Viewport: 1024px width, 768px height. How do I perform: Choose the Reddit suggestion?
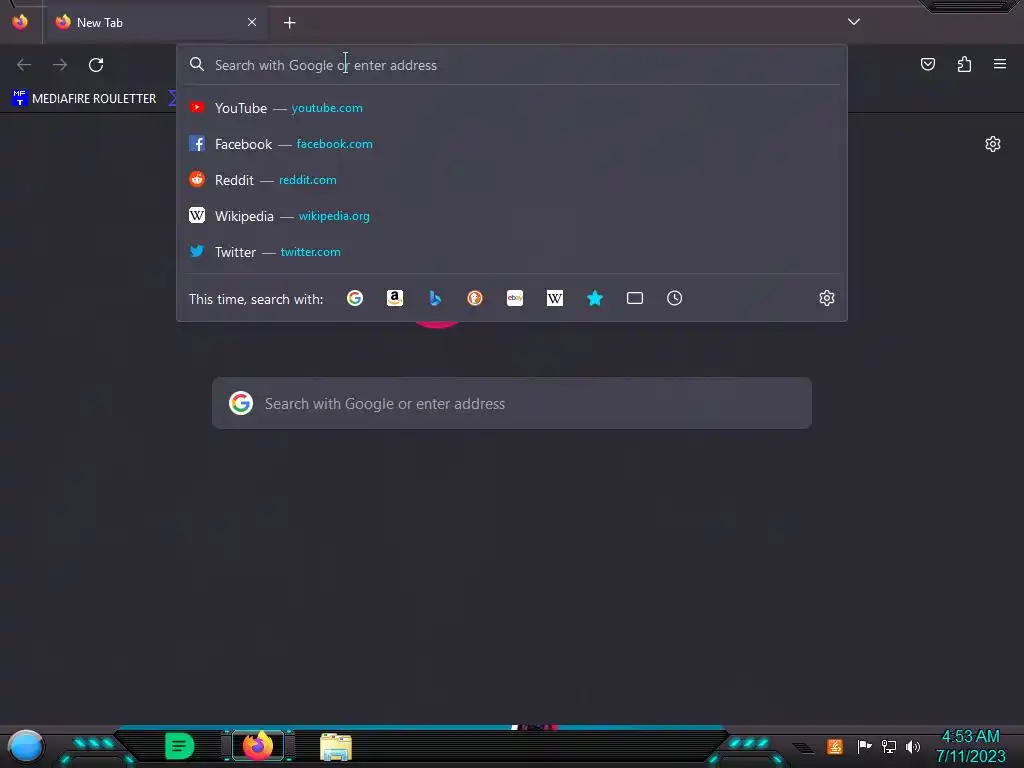pos(512,180)
